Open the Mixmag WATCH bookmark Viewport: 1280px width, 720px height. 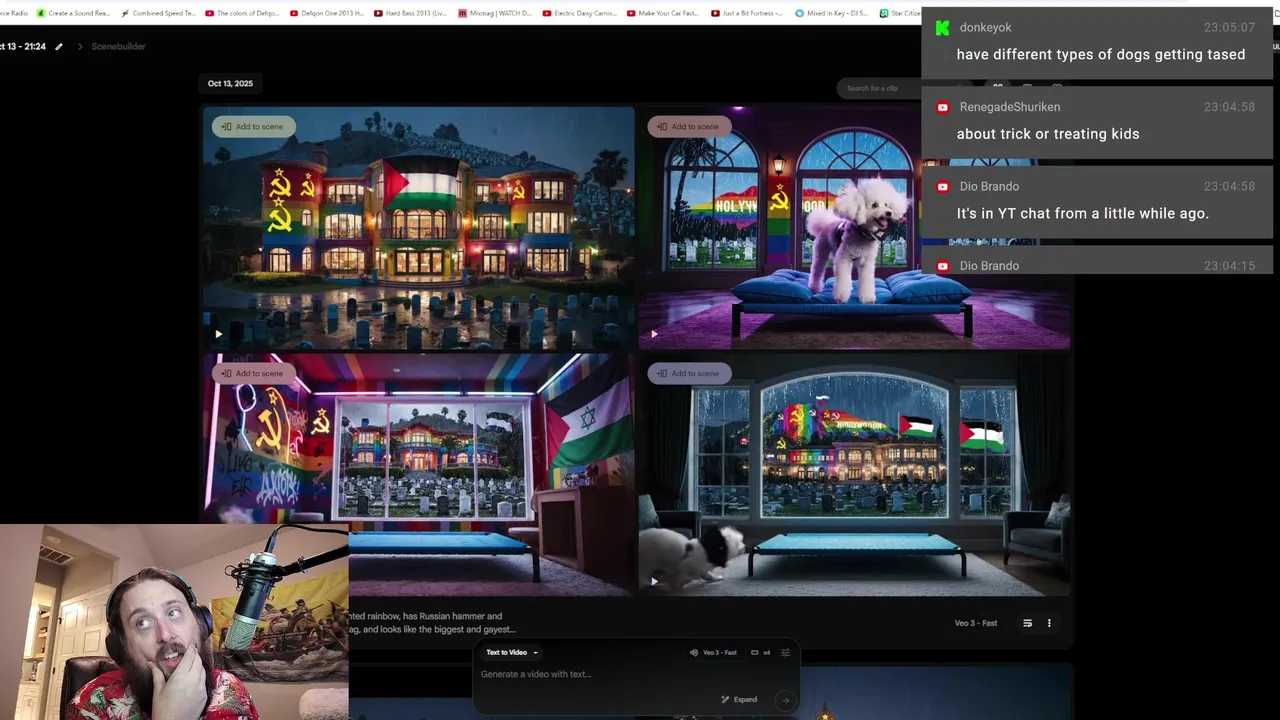pyautogui.click(x=496, y=13)
